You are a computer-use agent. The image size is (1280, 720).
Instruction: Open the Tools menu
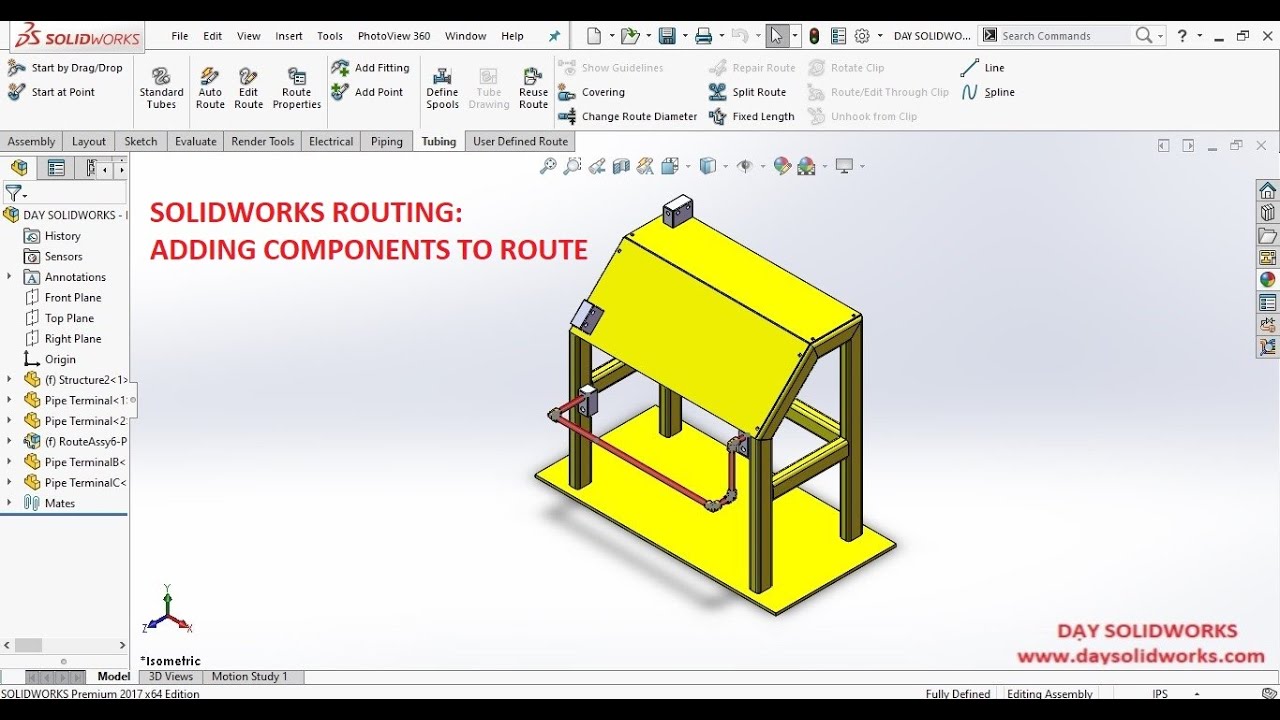(330, 36)
